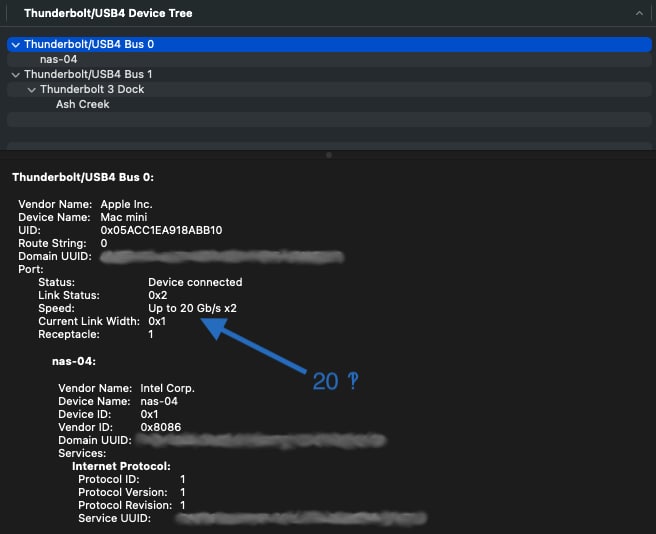Select the Thunderbolt/USB4 Bus 1 row label
Screen dimensions: 656x534
88,74
